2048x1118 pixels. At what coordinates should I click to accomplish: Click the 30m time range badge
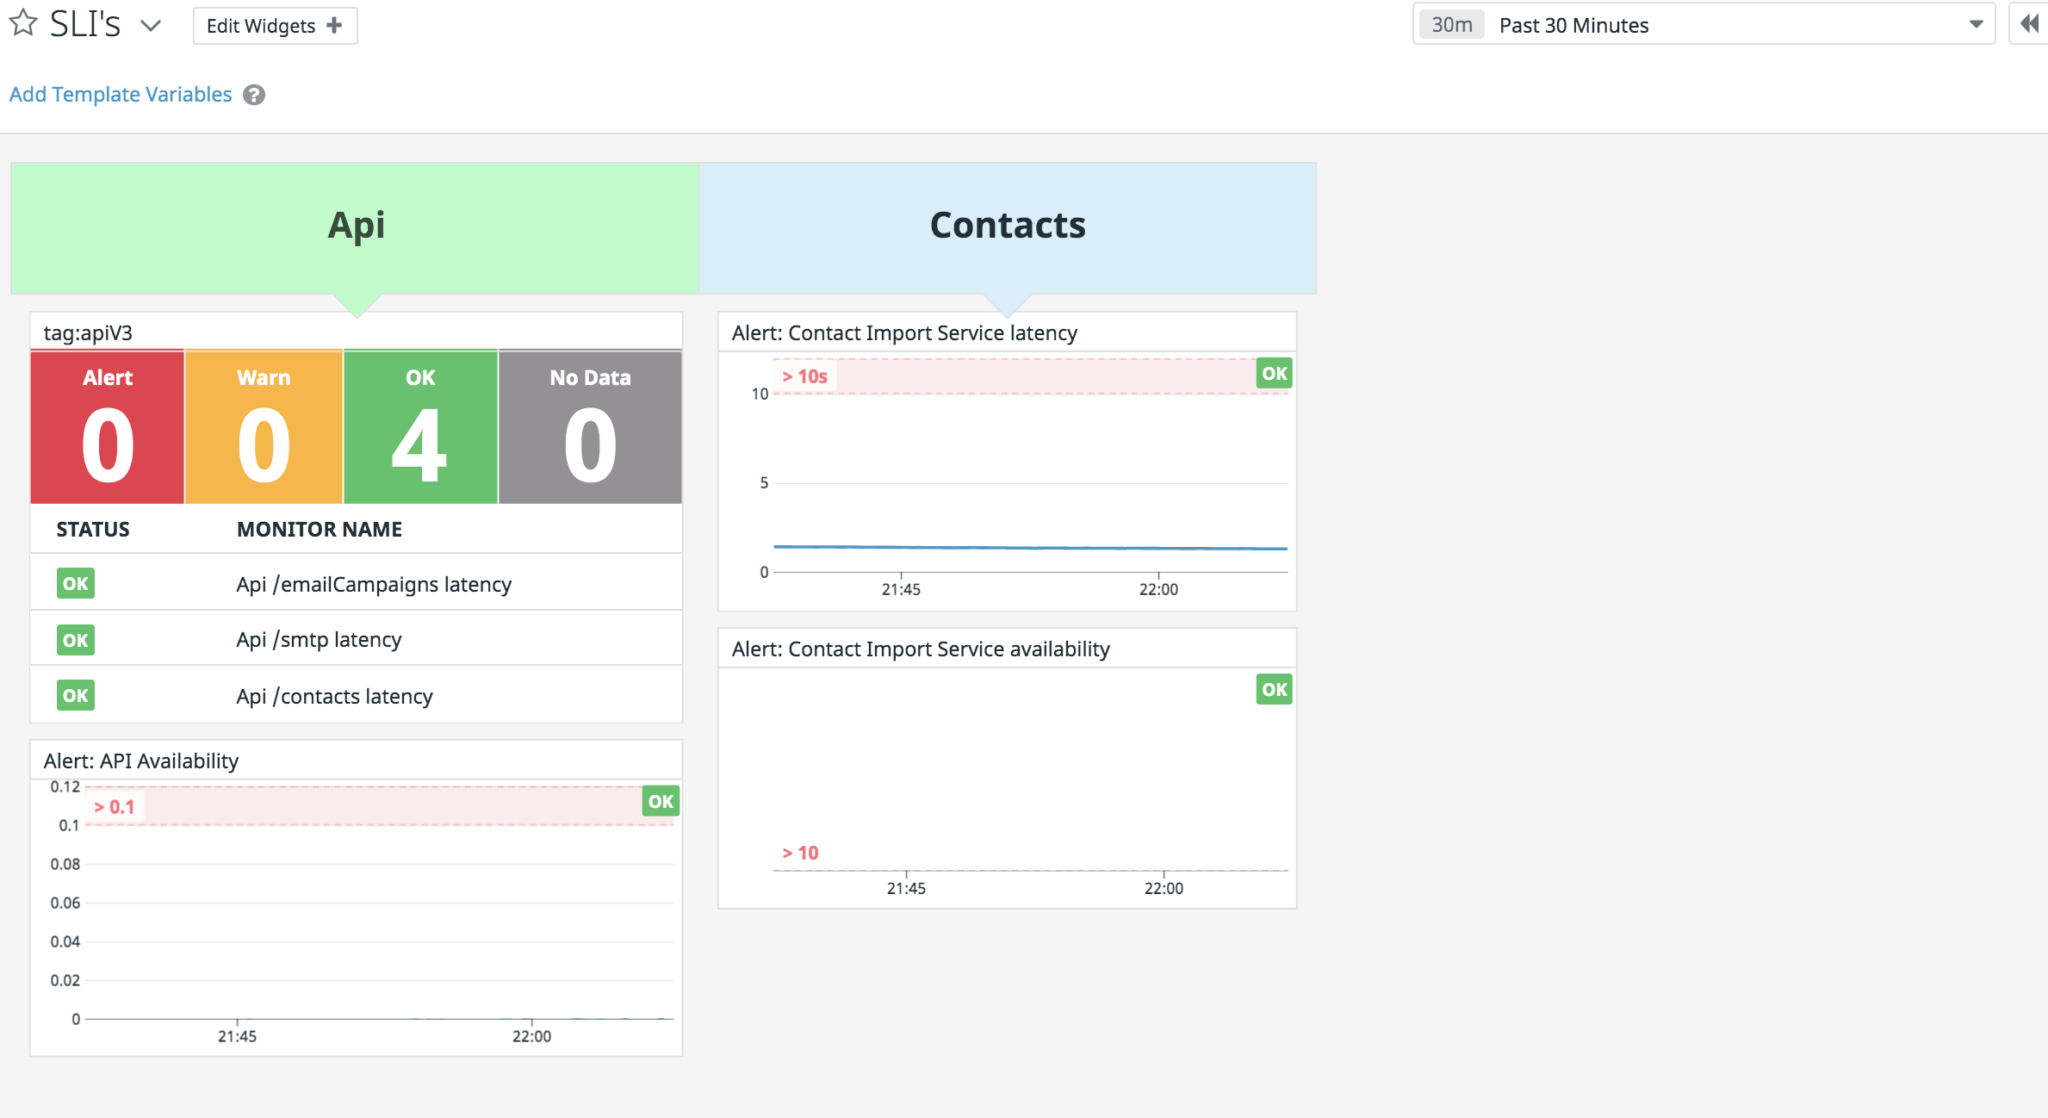1451,25
